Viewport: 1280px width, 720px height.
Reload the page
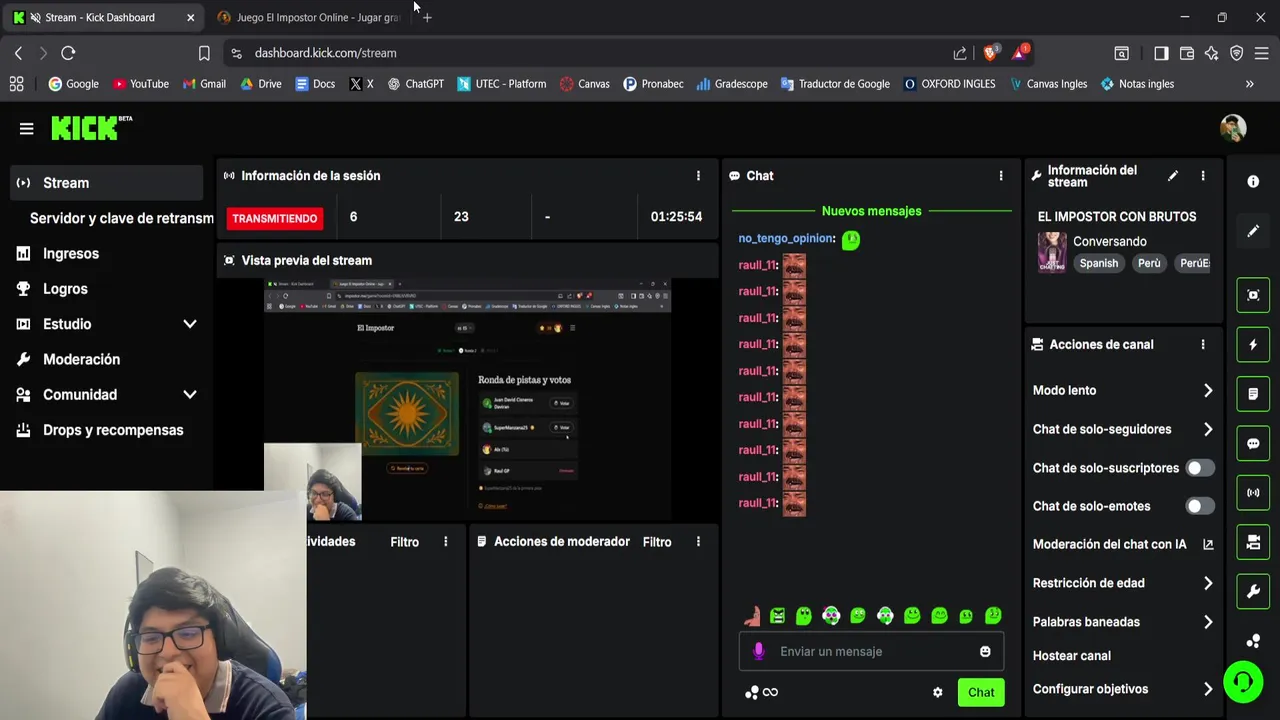[x=68, y=53]
